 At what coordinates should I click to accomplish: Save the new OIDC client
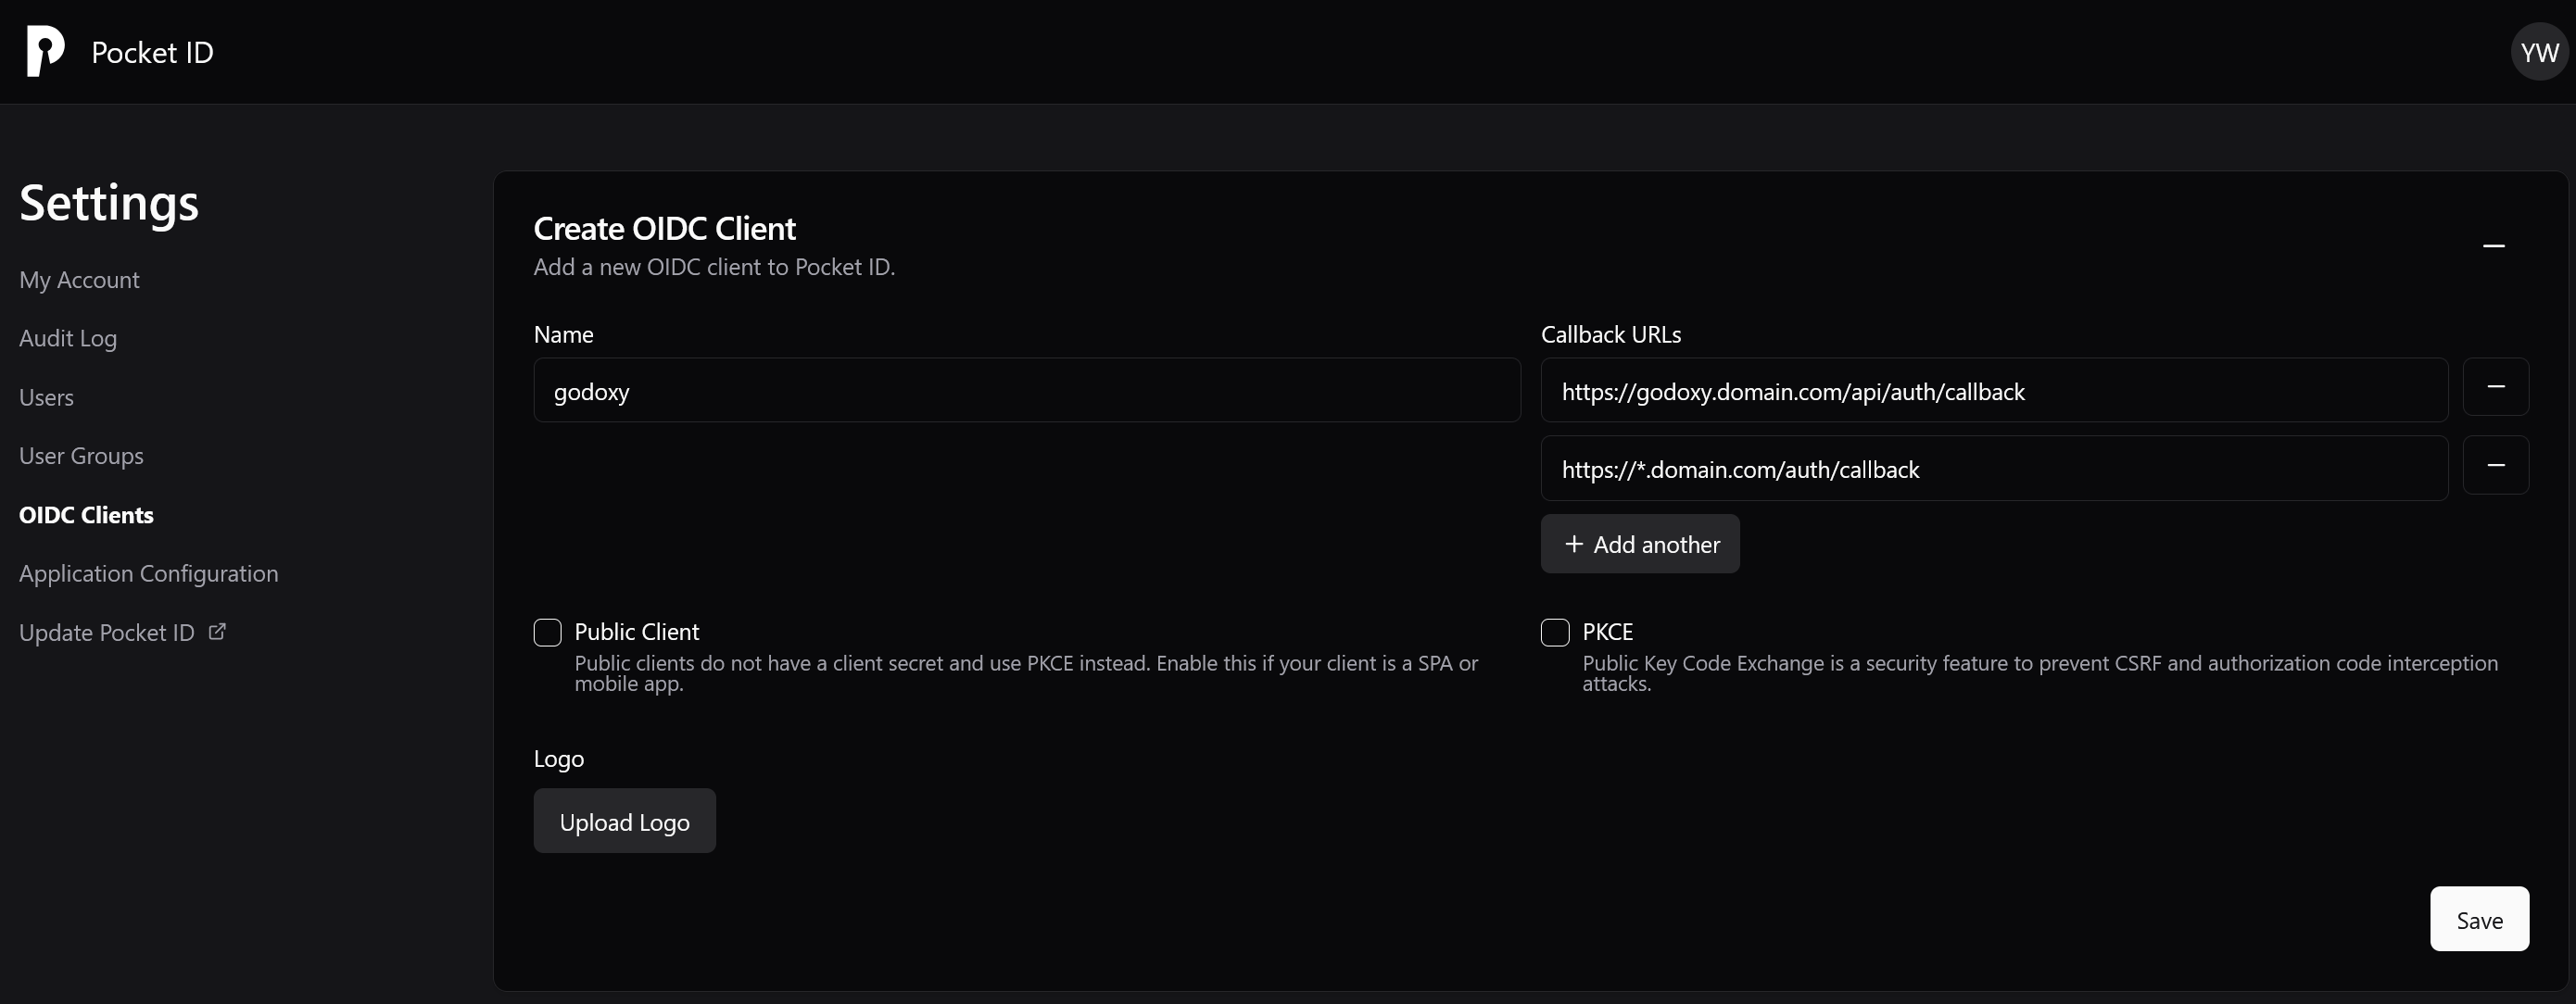2478,919
